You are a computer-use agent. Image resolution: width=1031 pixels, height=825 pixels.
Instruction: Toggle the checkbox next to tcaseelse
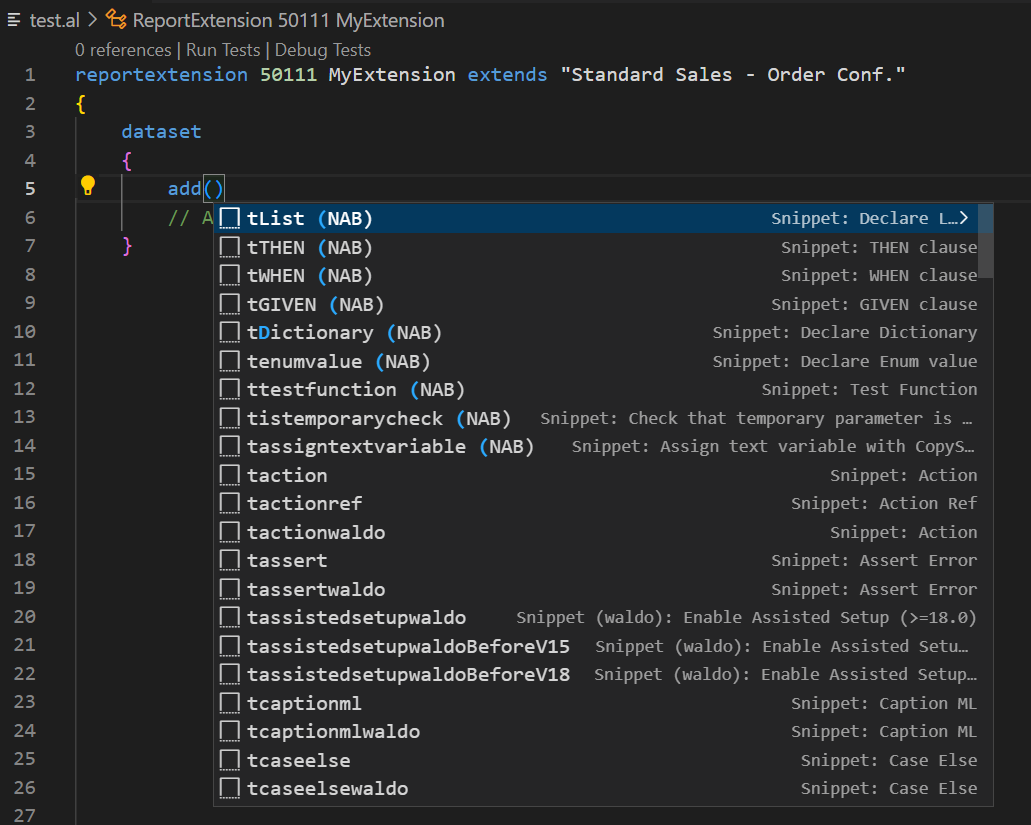[x=230, y=760]
